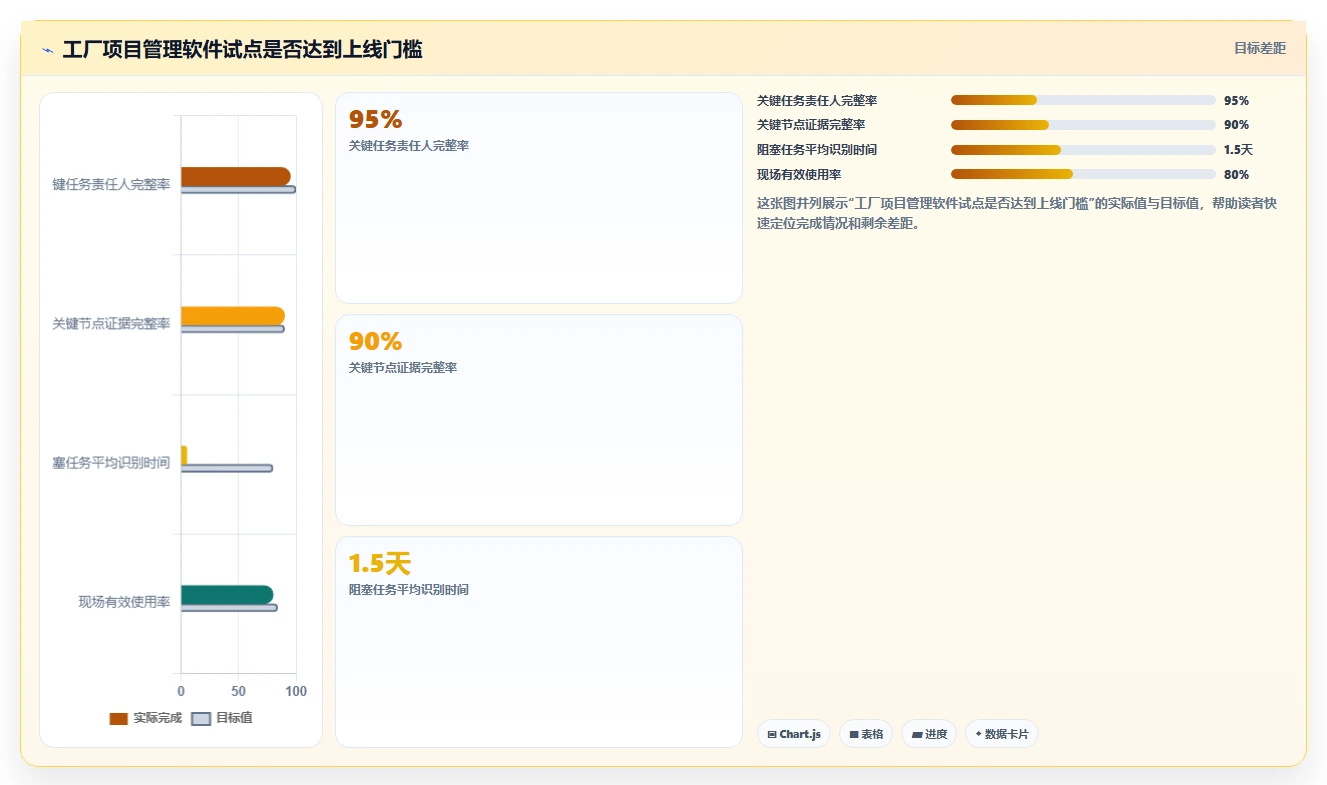Click the 1.5天 data card value
The image size is (1327, 785).
[379, 564]
